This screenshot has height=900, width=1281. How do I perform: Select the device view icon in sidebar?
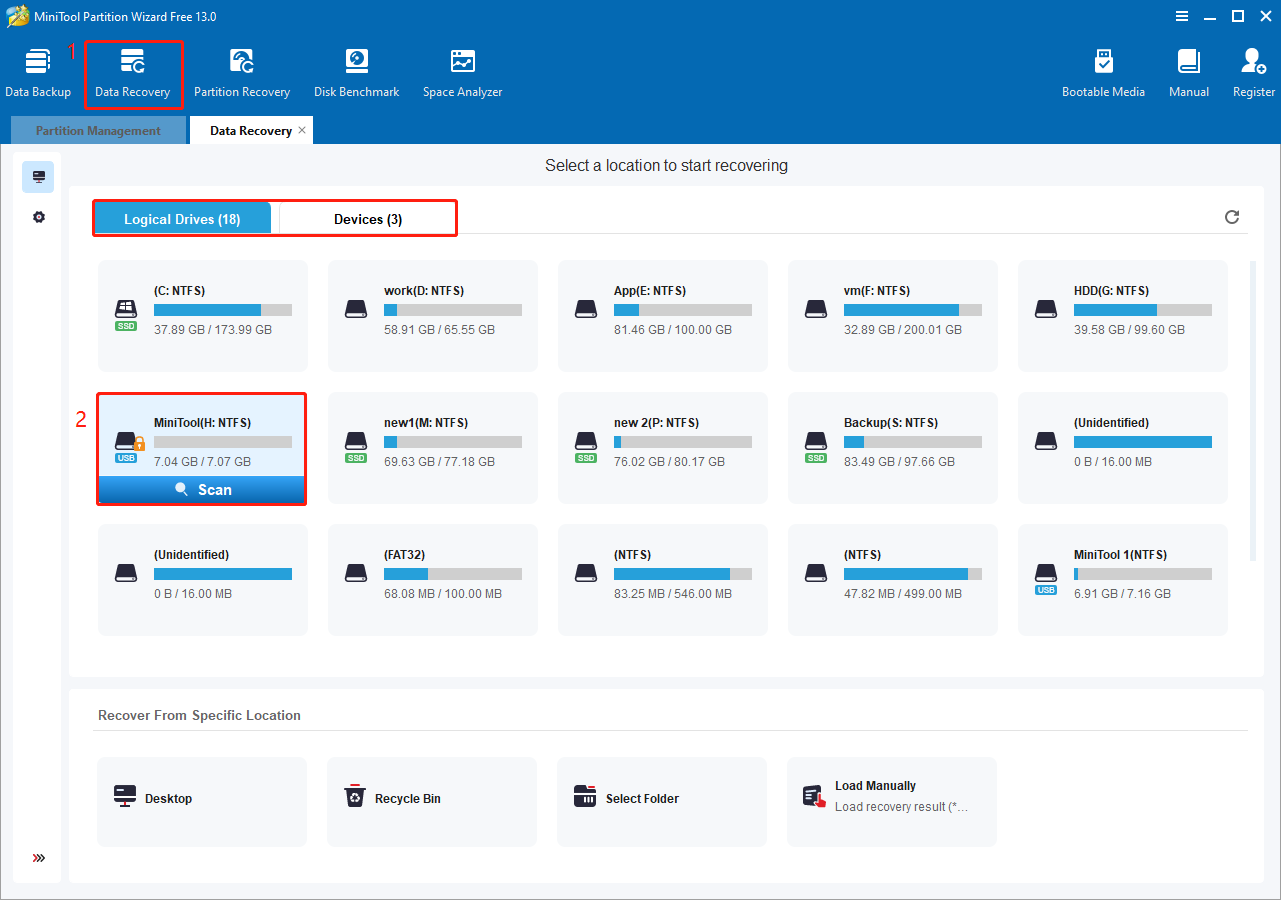pyautogui.click(x=38, y=176)
